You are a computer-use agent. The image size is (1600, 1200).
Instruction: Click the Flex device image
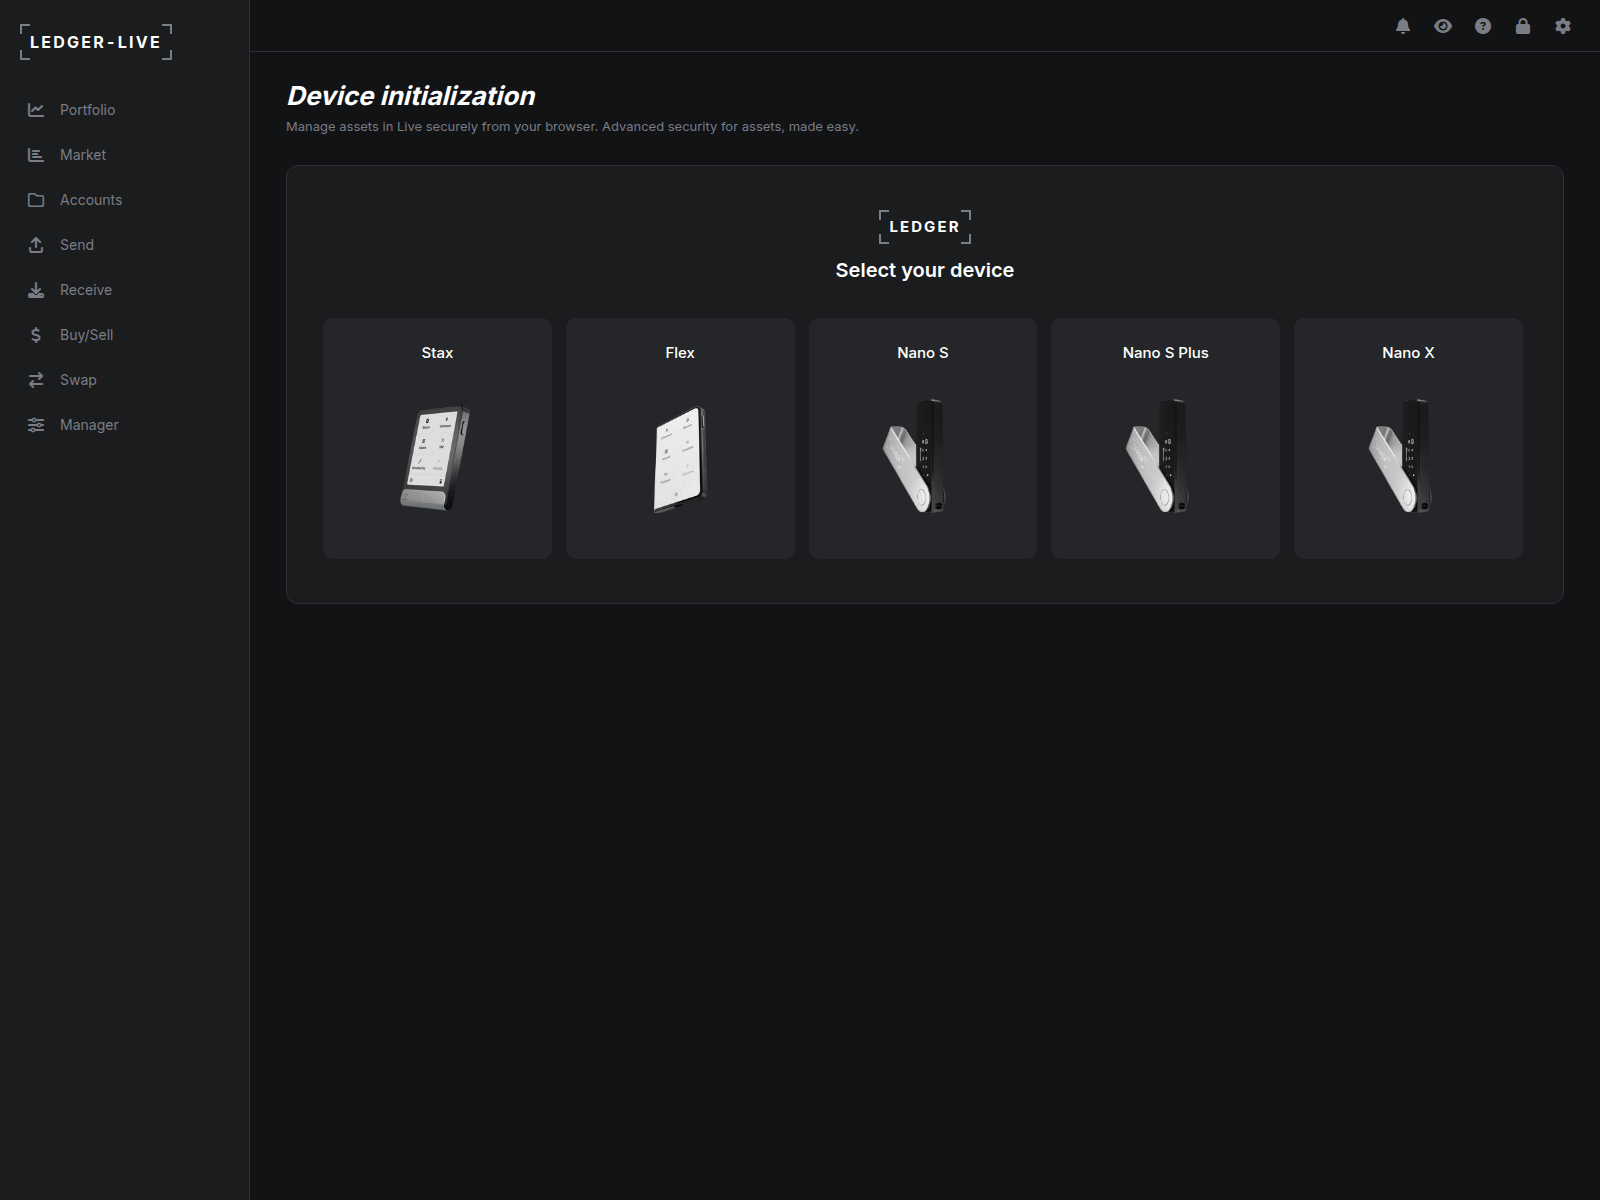680,458
